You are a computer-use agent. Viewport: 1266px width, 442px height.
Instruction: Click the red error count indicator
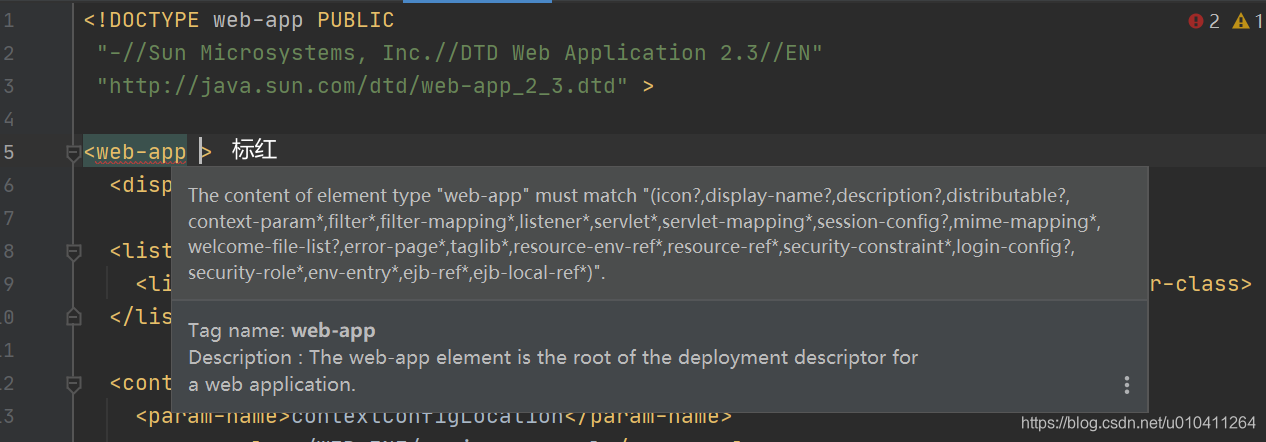tap(1203, 21)
